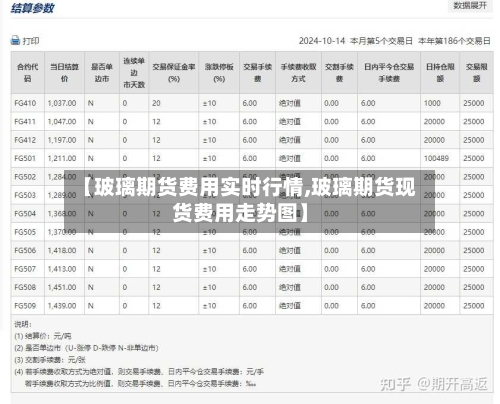The width and height of the screenshot is (500, 404).
Task: Click the 交易保证金率(%) column header
Action: point(174,73)
